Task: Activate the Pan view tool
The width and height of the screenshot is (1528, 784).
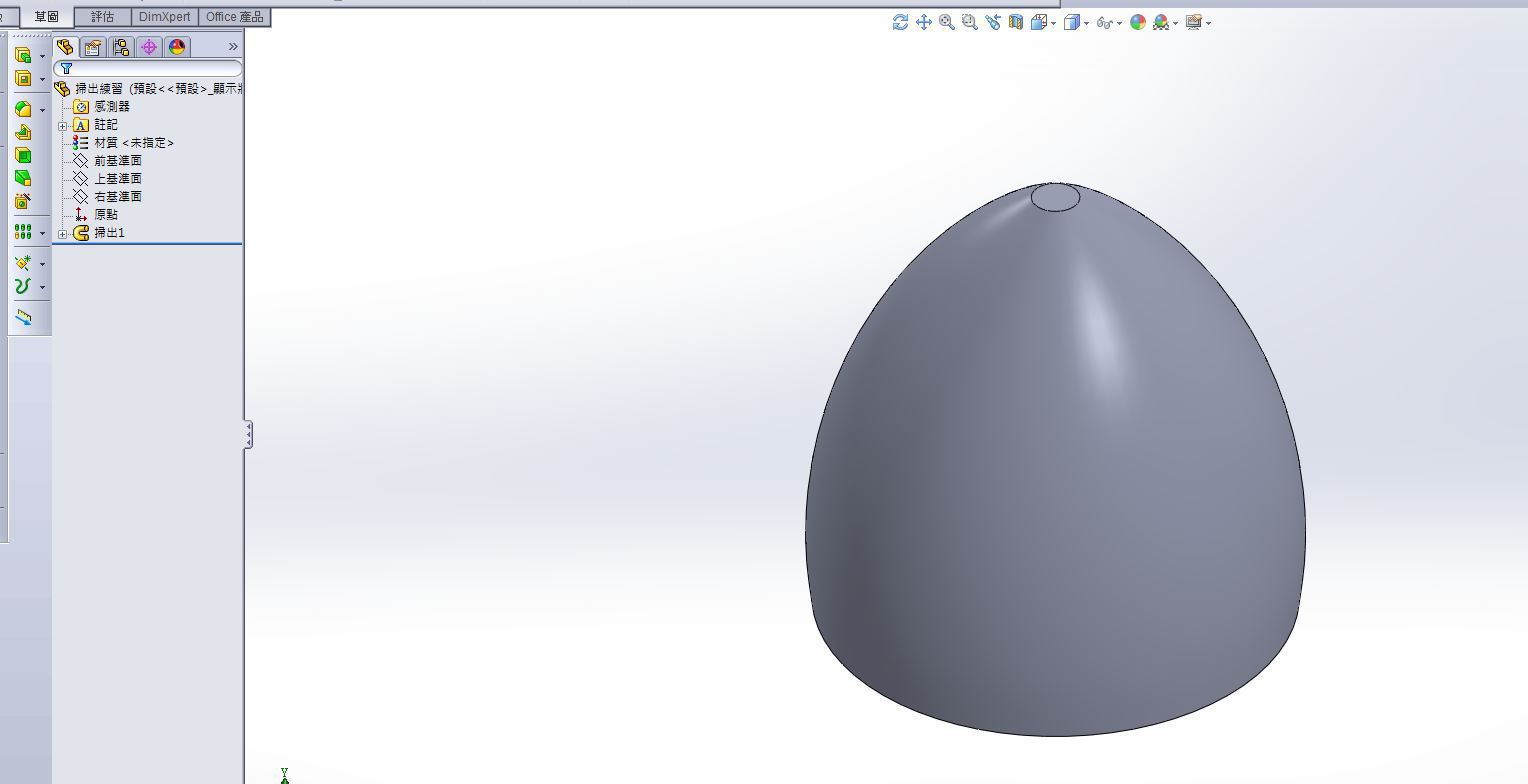Action: (x=923, y=22)
